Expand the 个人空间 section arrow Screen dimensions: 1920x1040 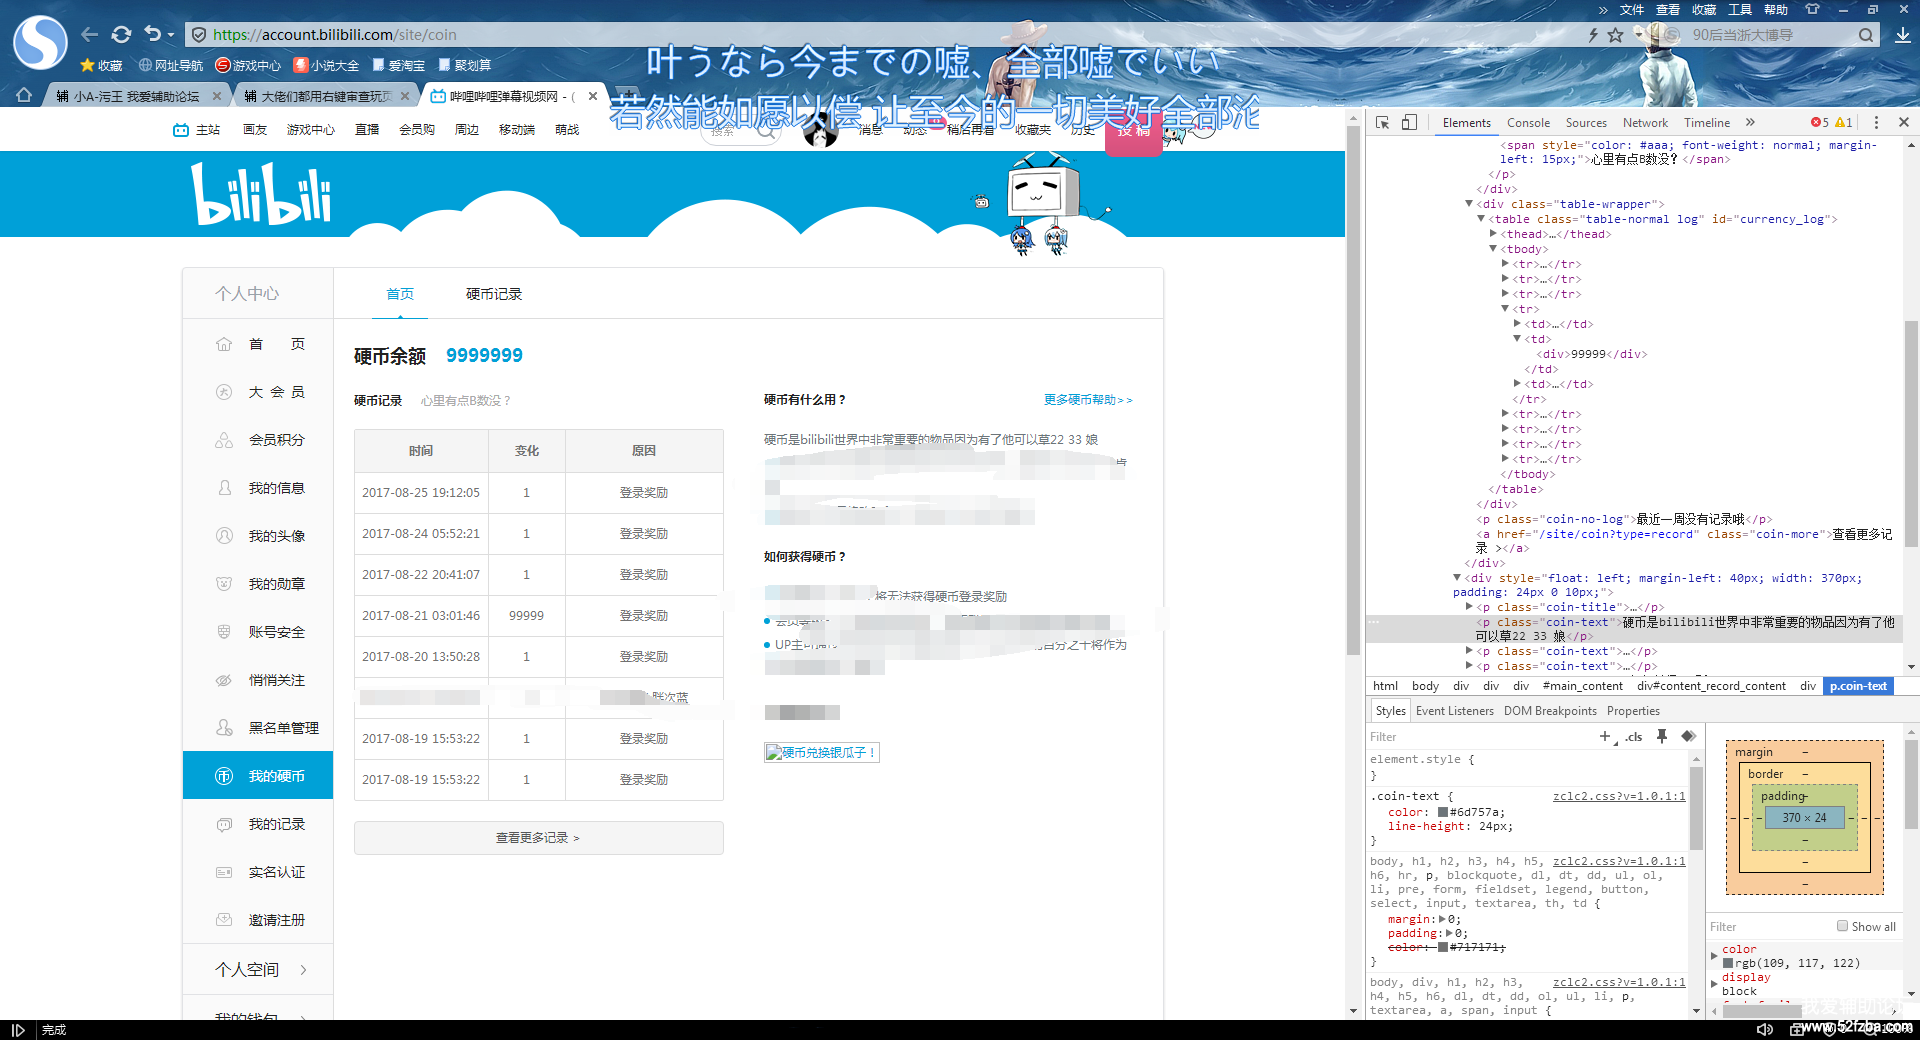tap(303, 970)
